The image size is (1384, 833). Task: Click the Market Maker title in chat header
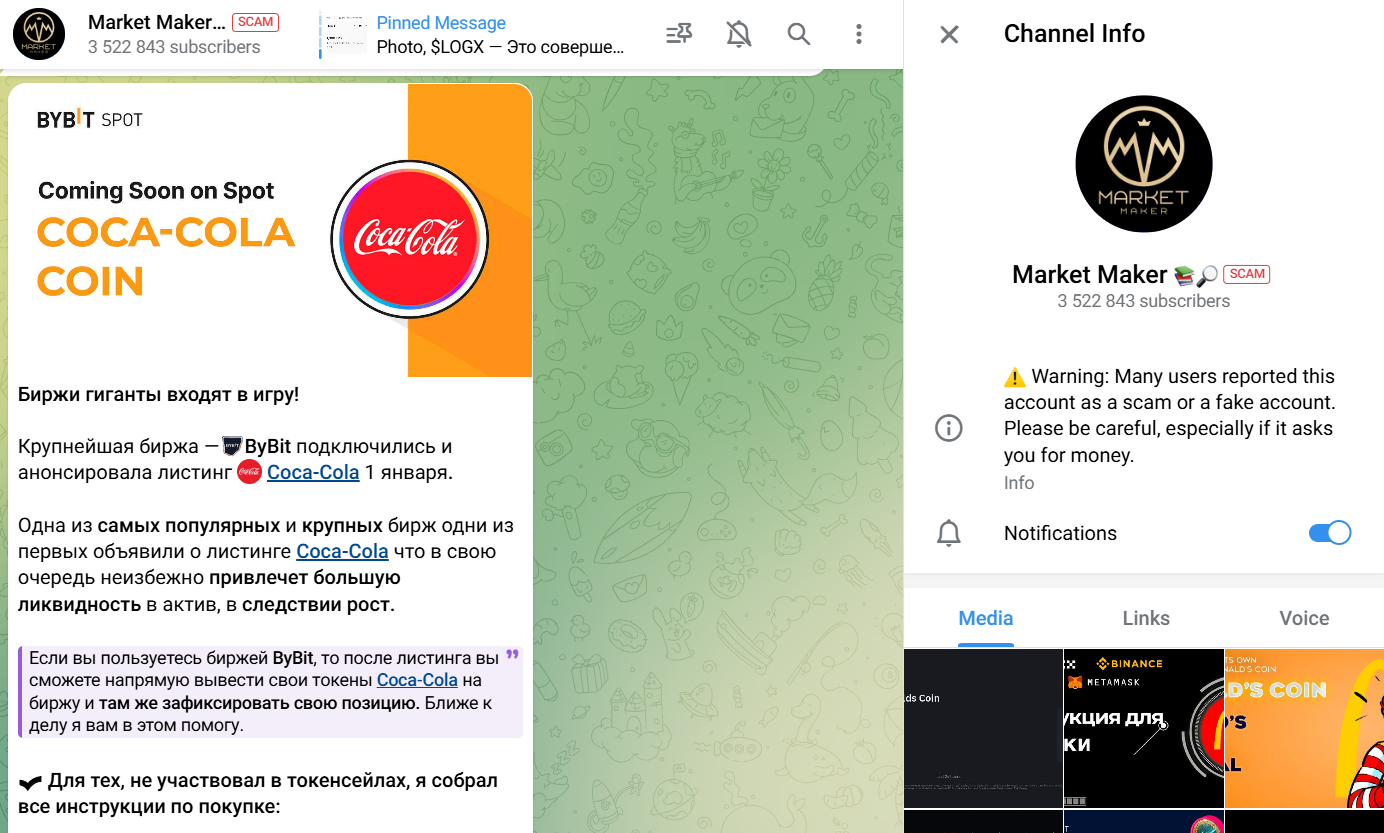157,22
